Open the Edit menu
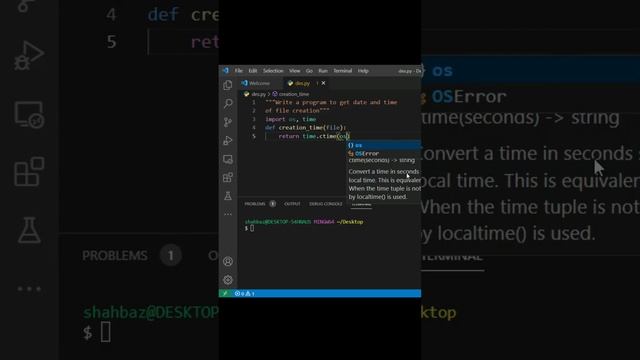This screenshot has height=360, width=640. click(253, 71)
